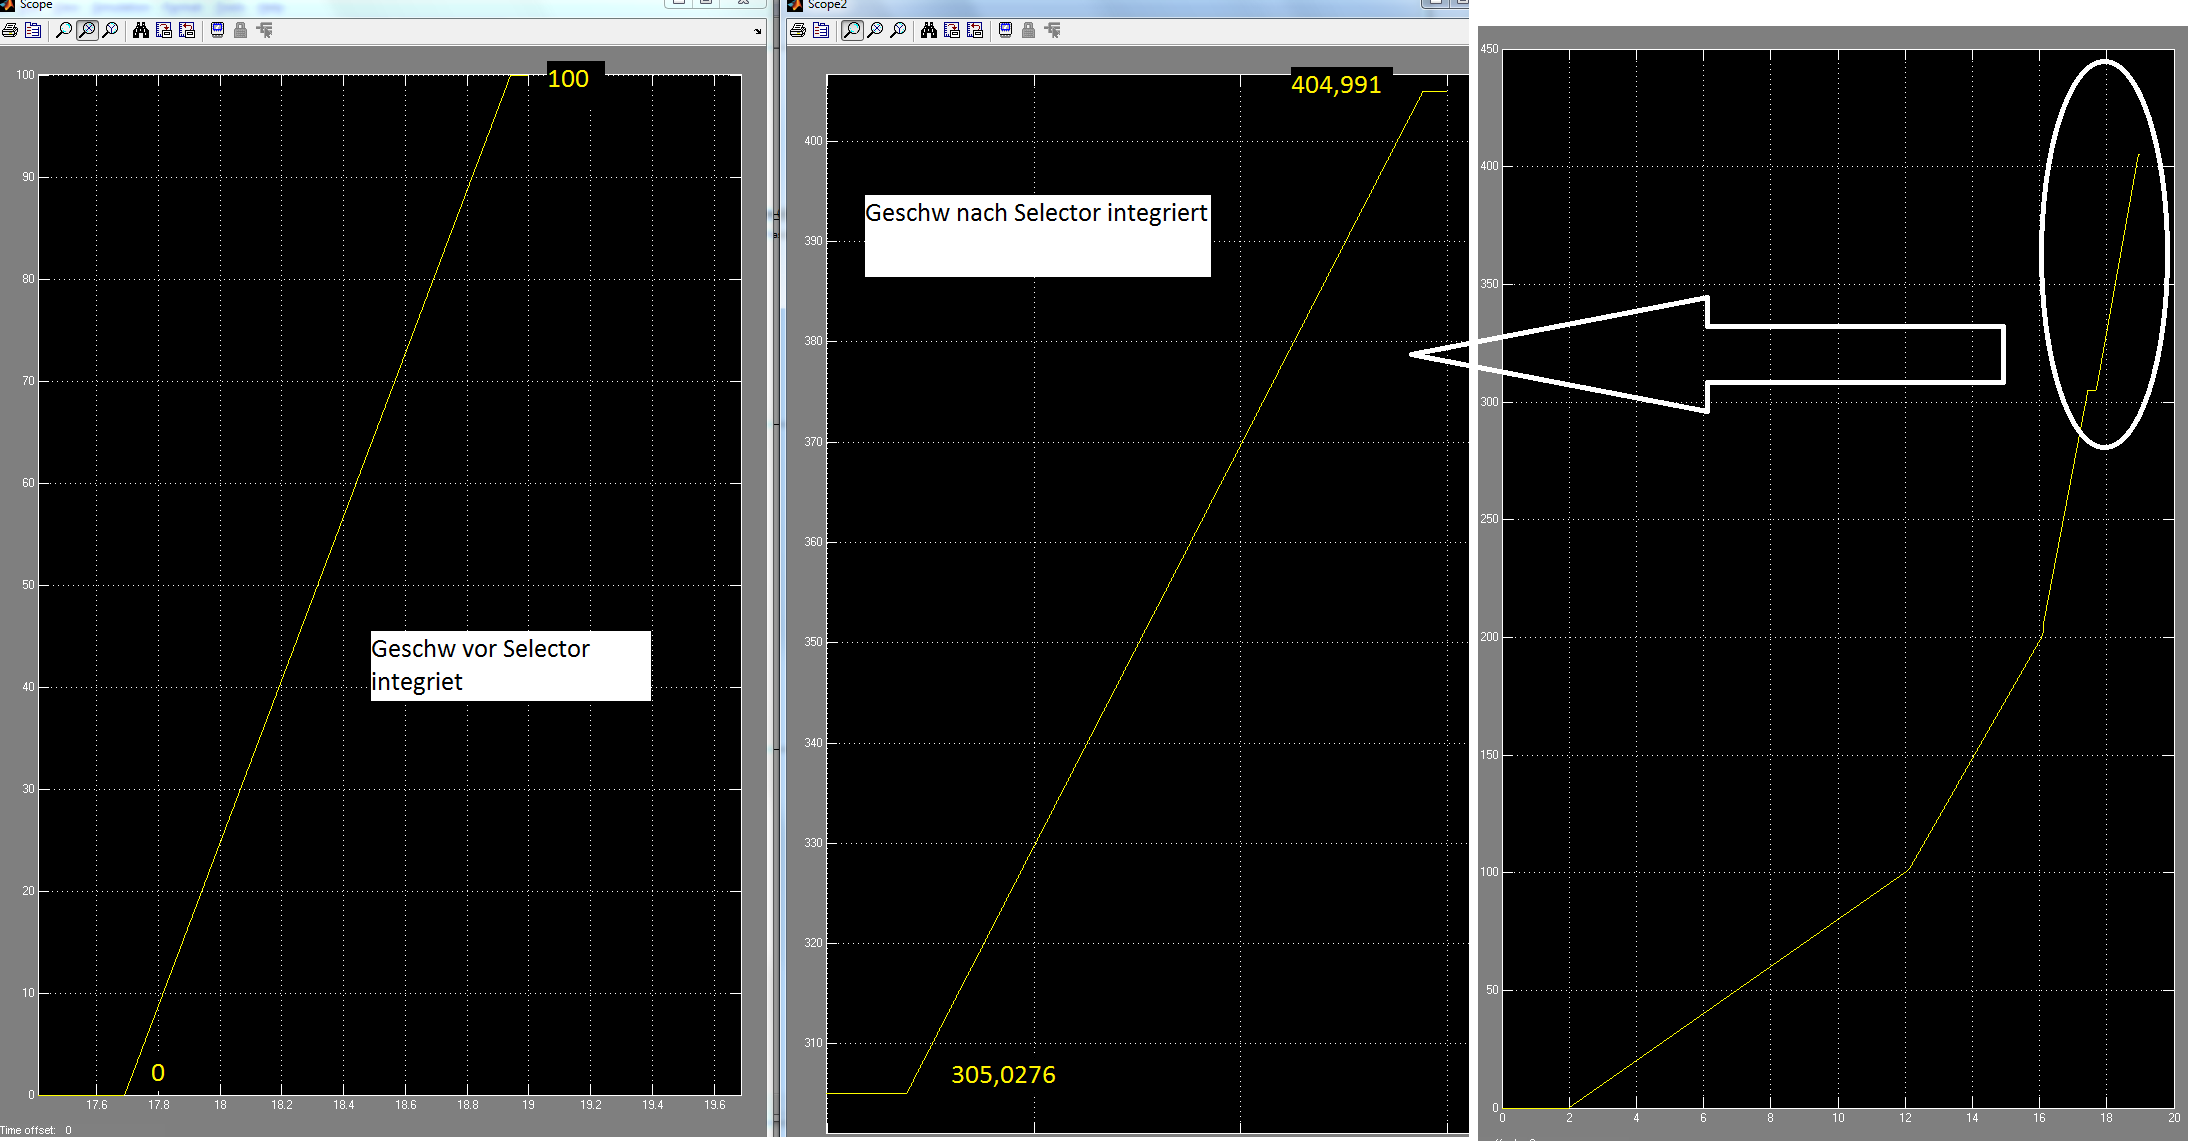Click Autoscale binoculars in Scope2 window
This screenshot has width=2188, height=1144.
[929, 30]
